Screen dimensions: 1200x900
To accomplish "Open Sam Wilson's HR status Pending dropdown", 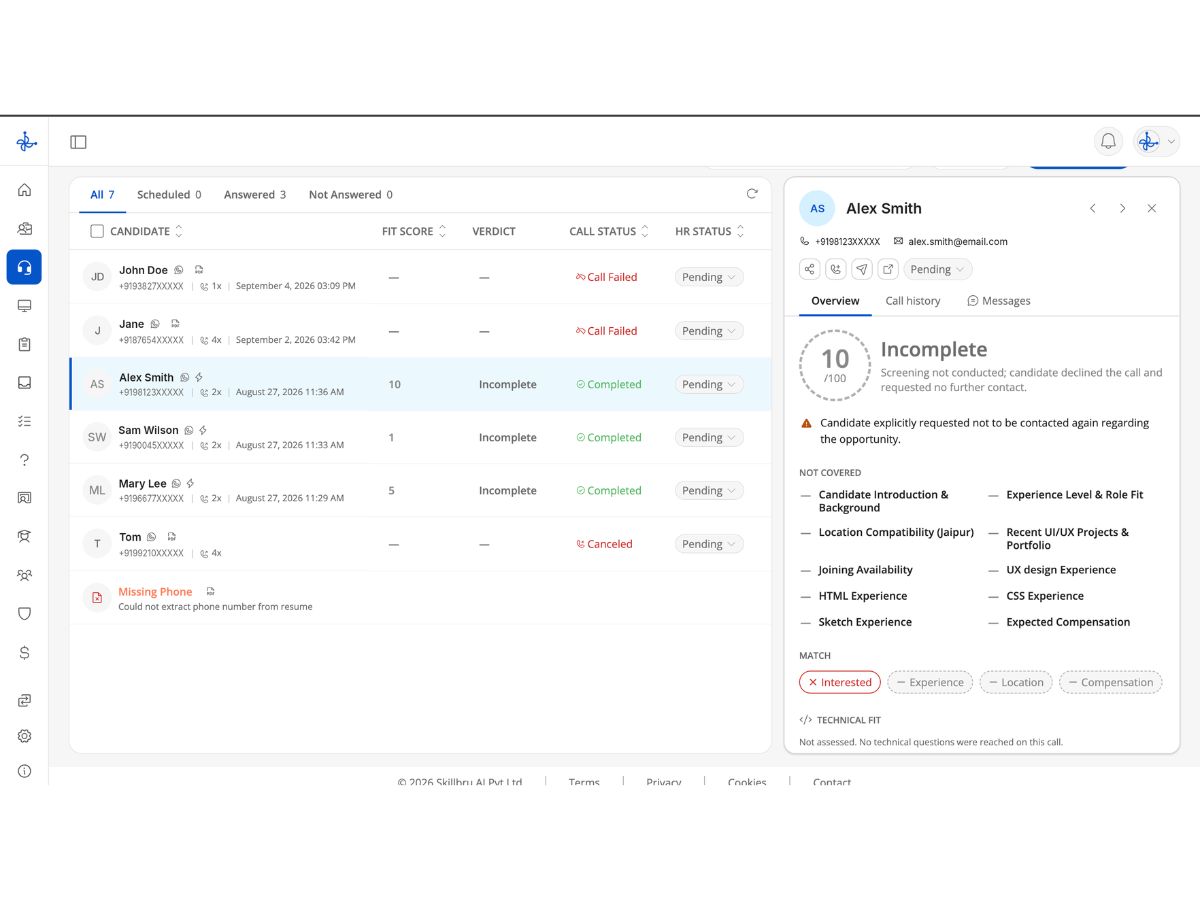I will tap(709, 438).
